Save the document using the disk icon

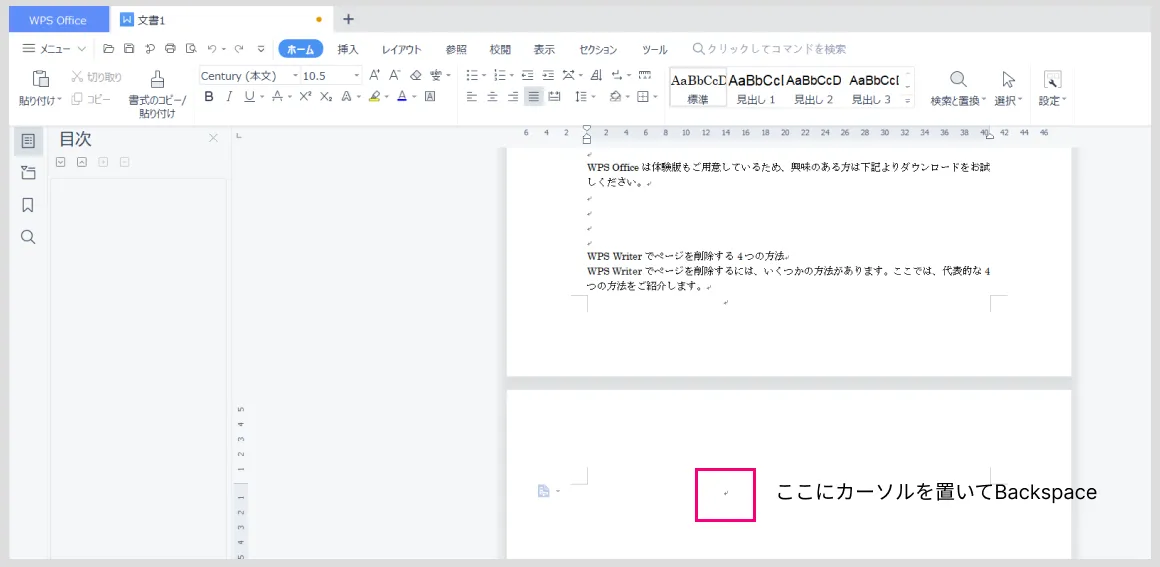[129, 49]
